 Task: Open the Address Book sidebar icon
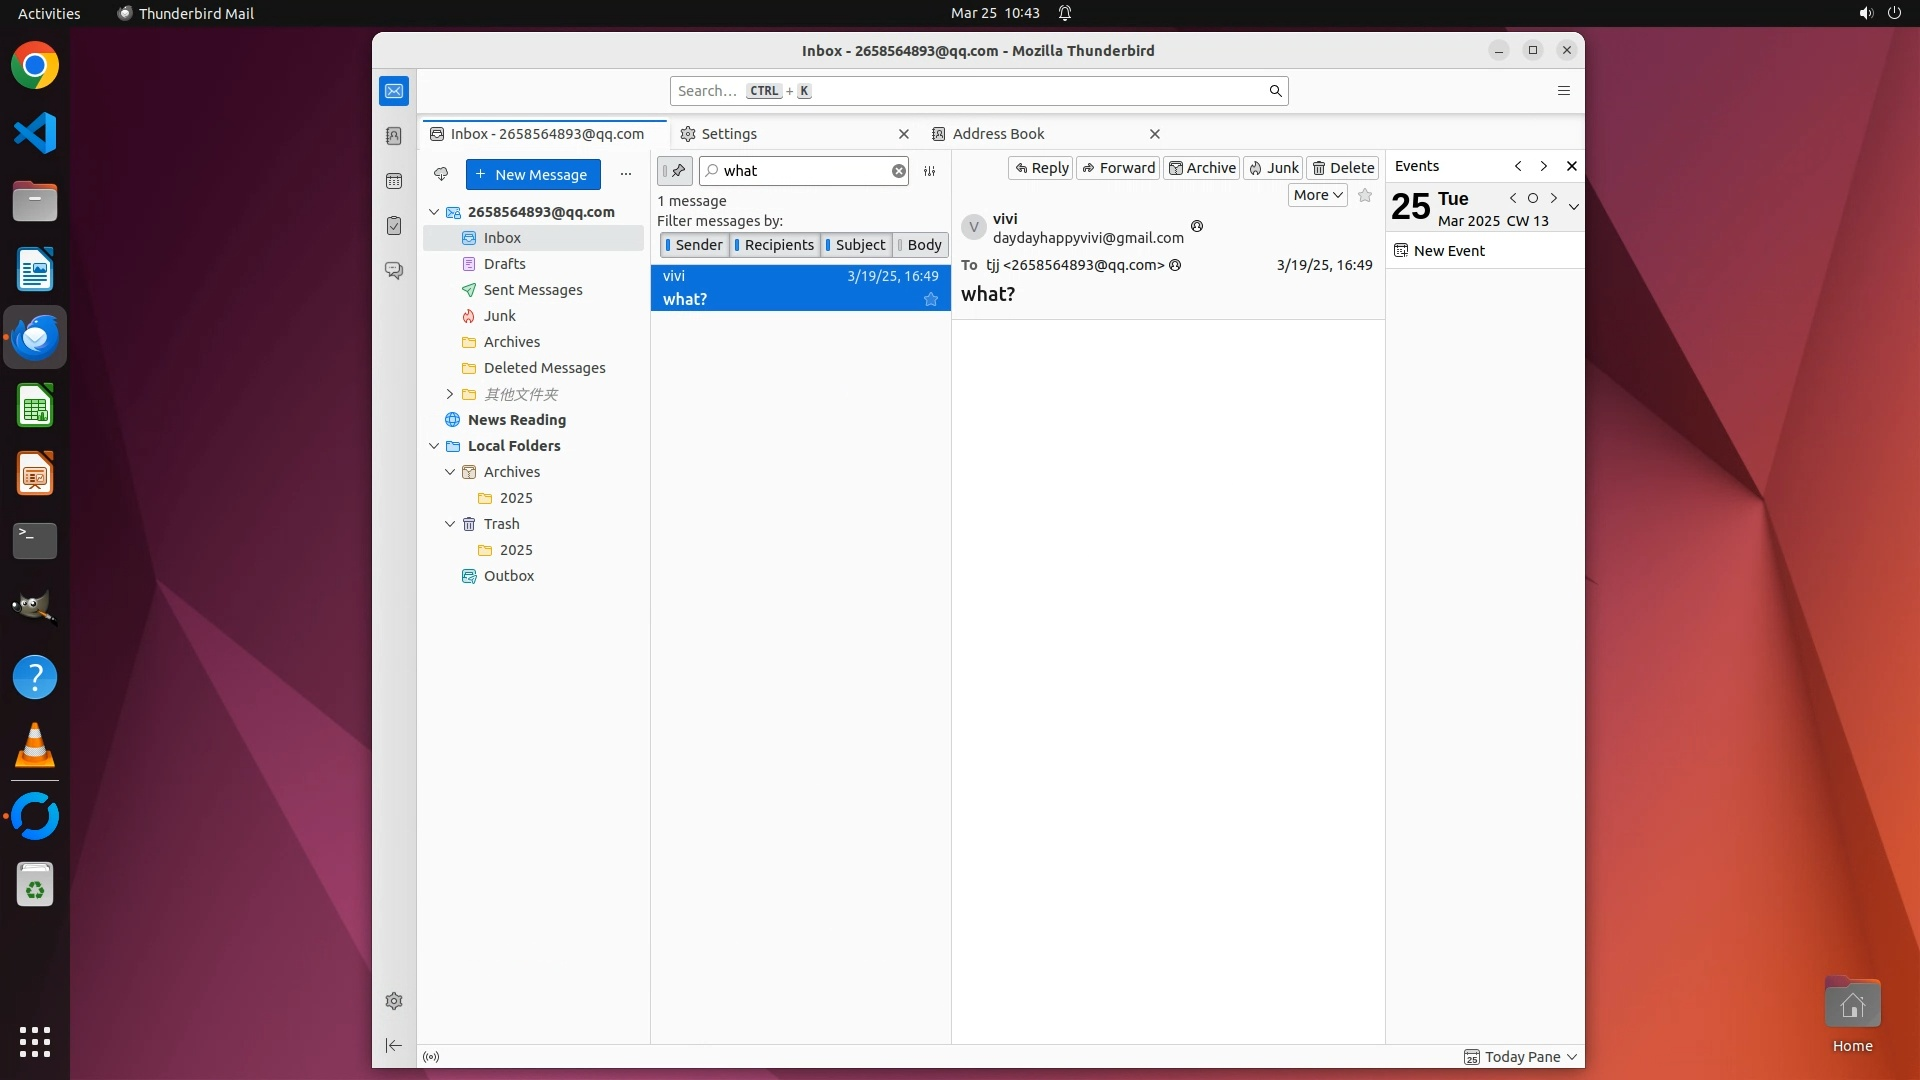(394, 136)
